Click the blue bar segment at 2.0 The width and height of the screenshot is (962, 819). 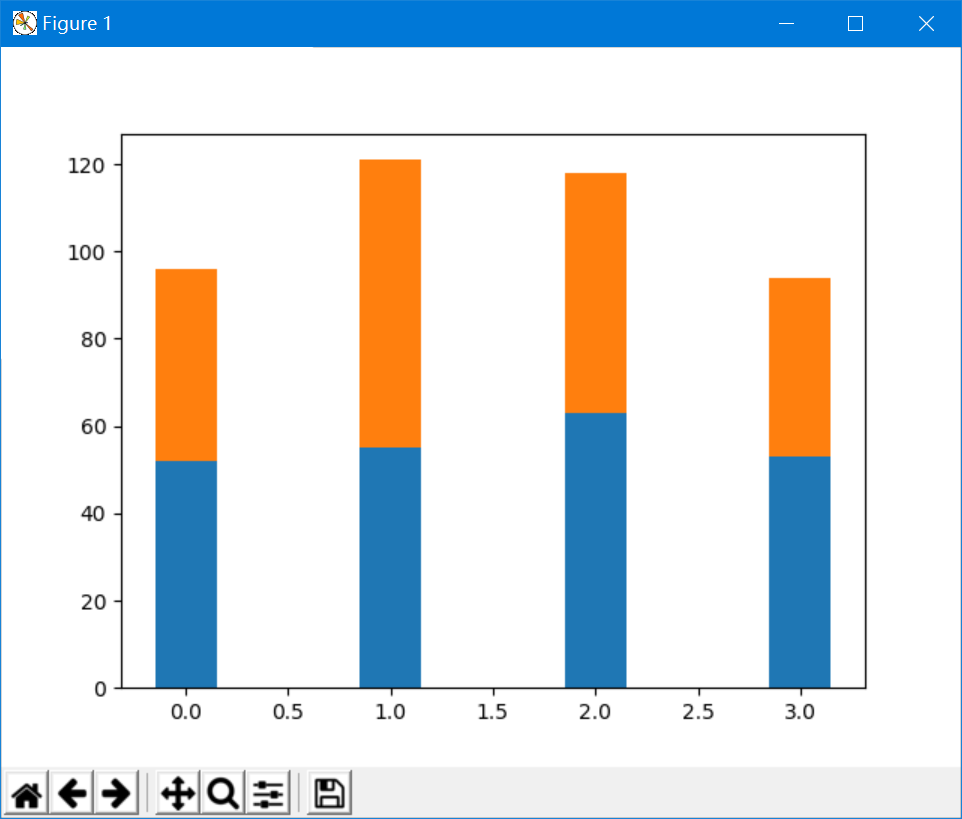596,550
